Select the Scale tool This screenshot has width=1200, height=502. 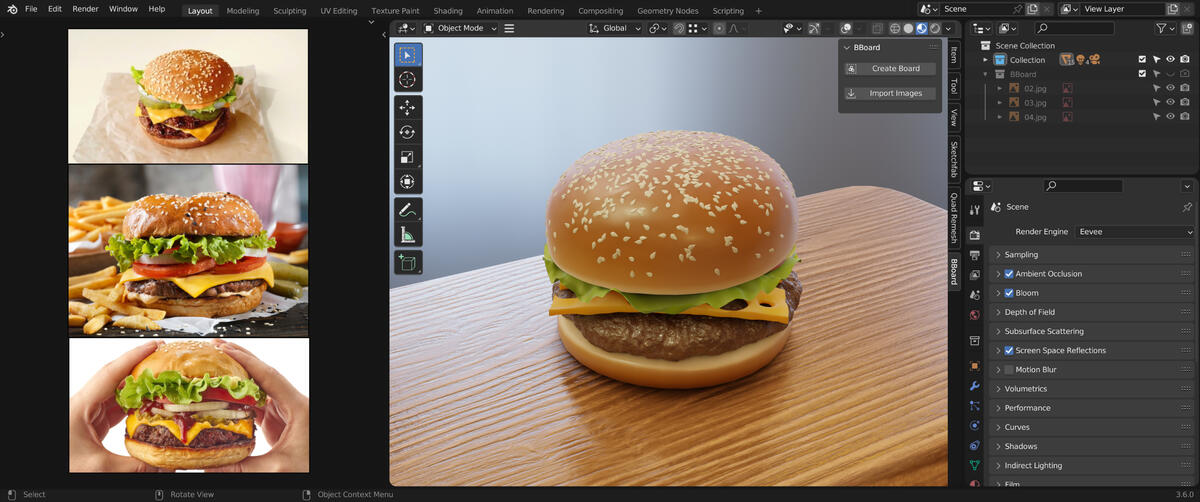[x=407, y=157]
